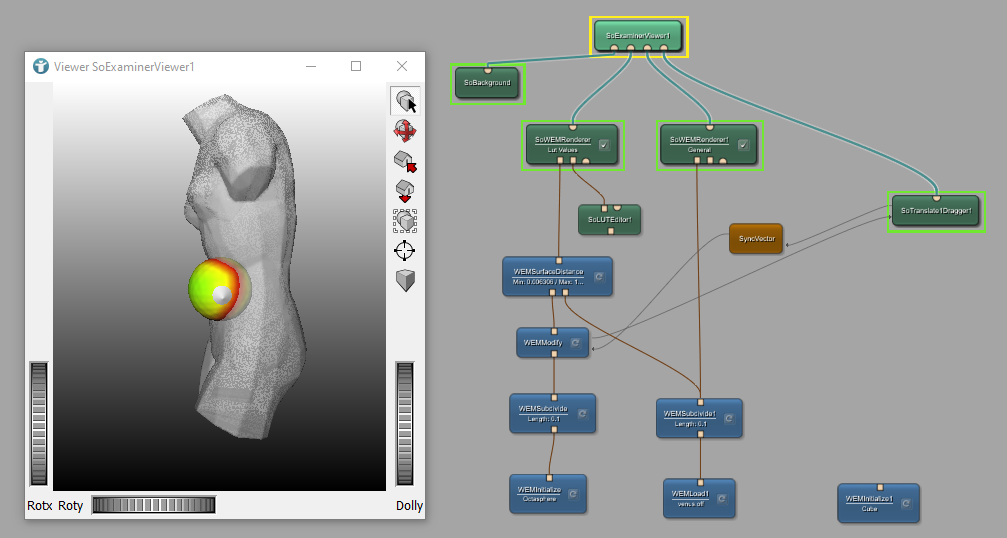The image size is (1007, 538).
Task: Click the go to home position icon
Action: 404,160
